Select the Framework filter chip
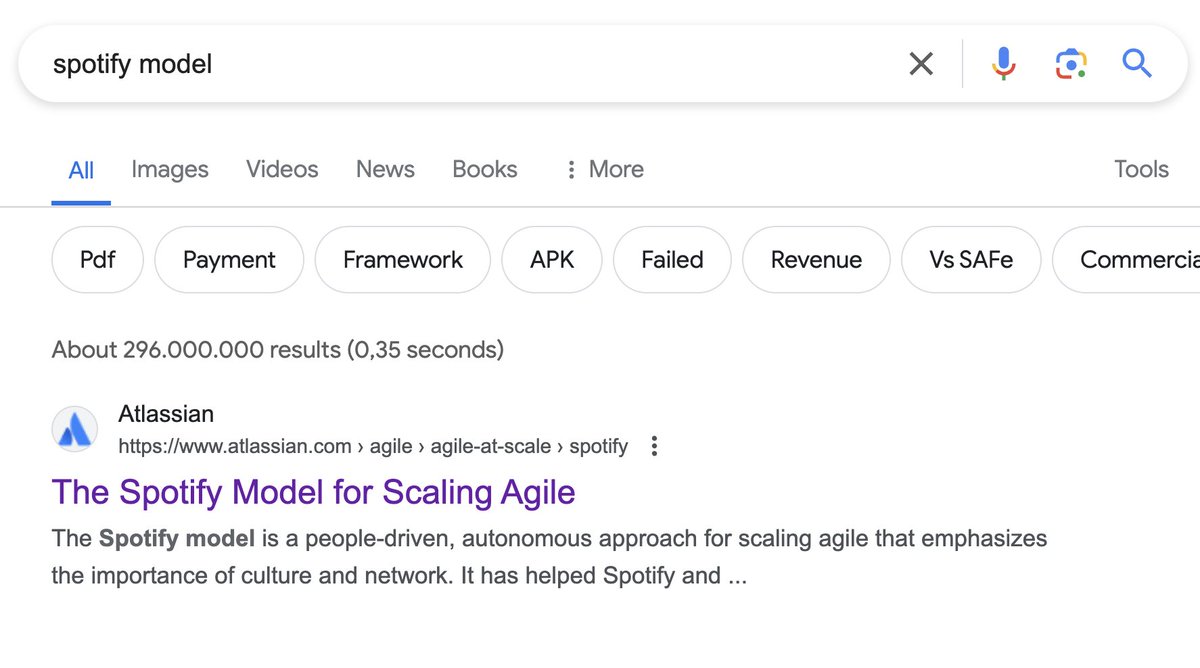 [403, 260]
